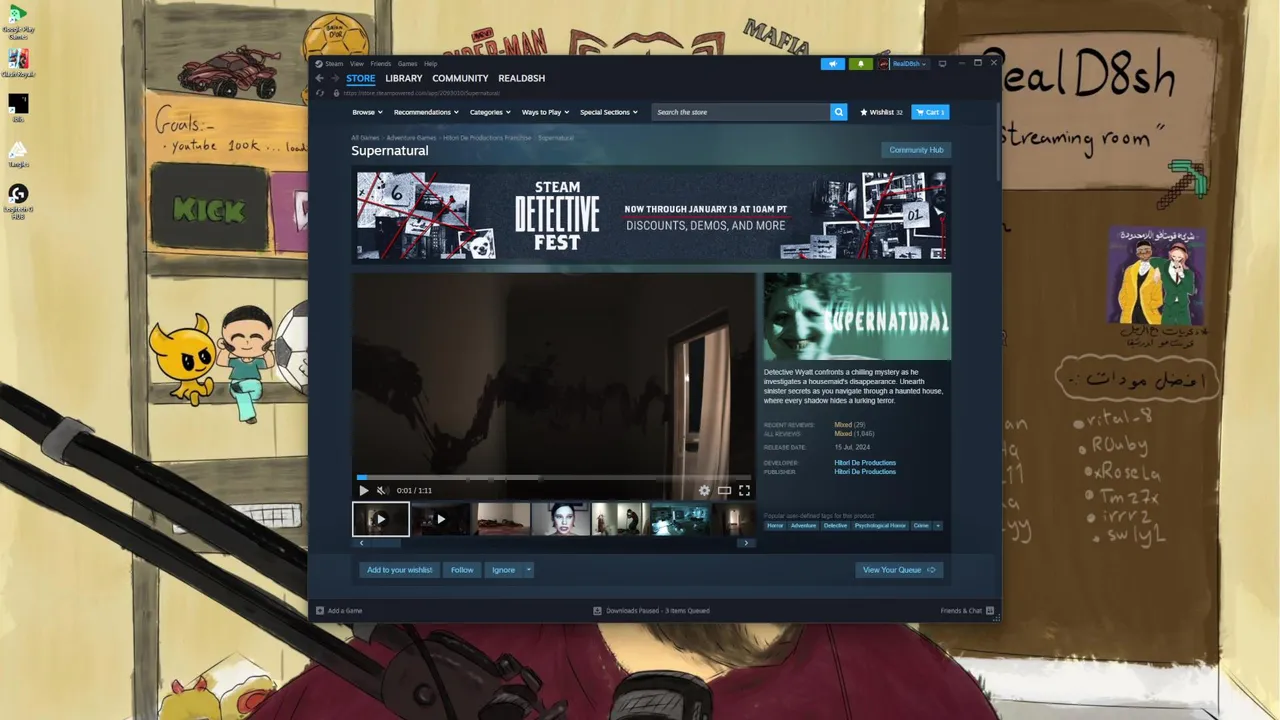The image size is (1280, 720).
Task: Open the Help menu
Action: (430, 64)
